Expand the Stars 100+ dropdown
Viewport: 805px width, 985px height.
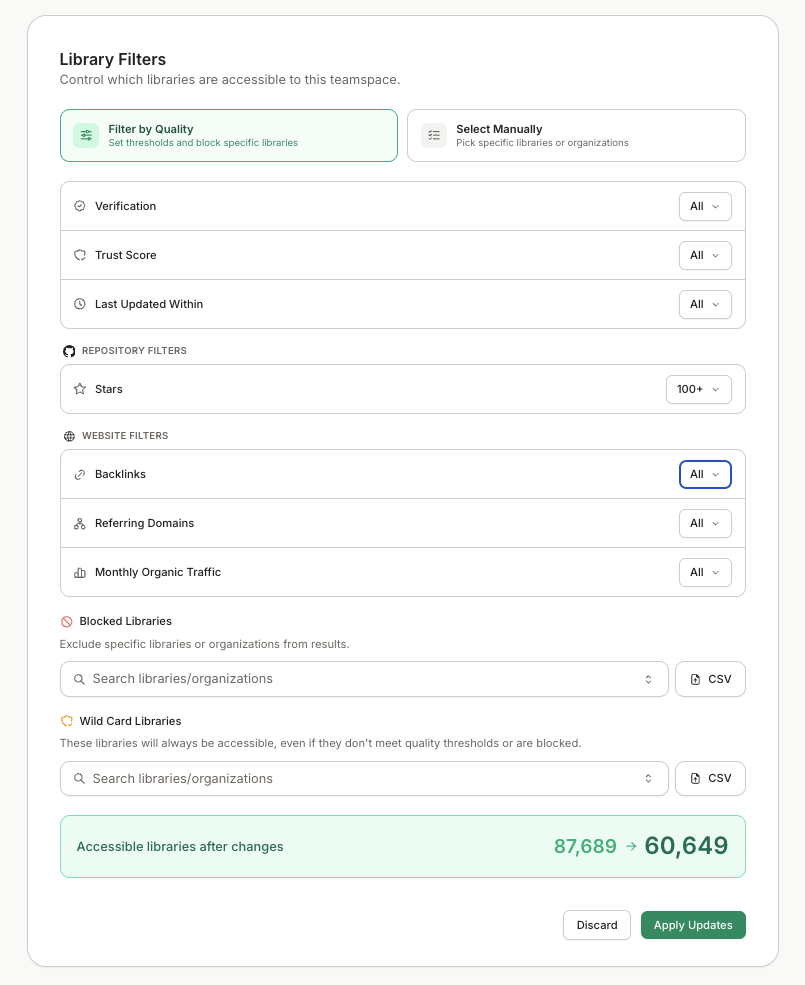click(698, 389)
